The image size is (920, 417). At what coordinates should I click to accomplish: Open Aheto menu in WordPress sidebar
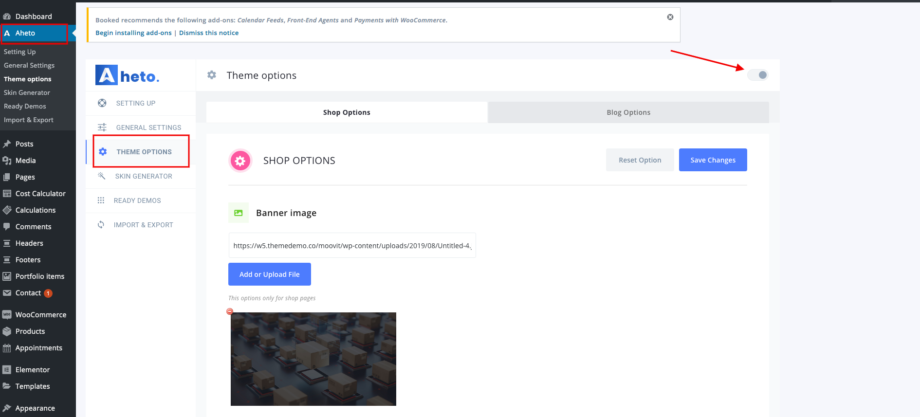(34, 33)
